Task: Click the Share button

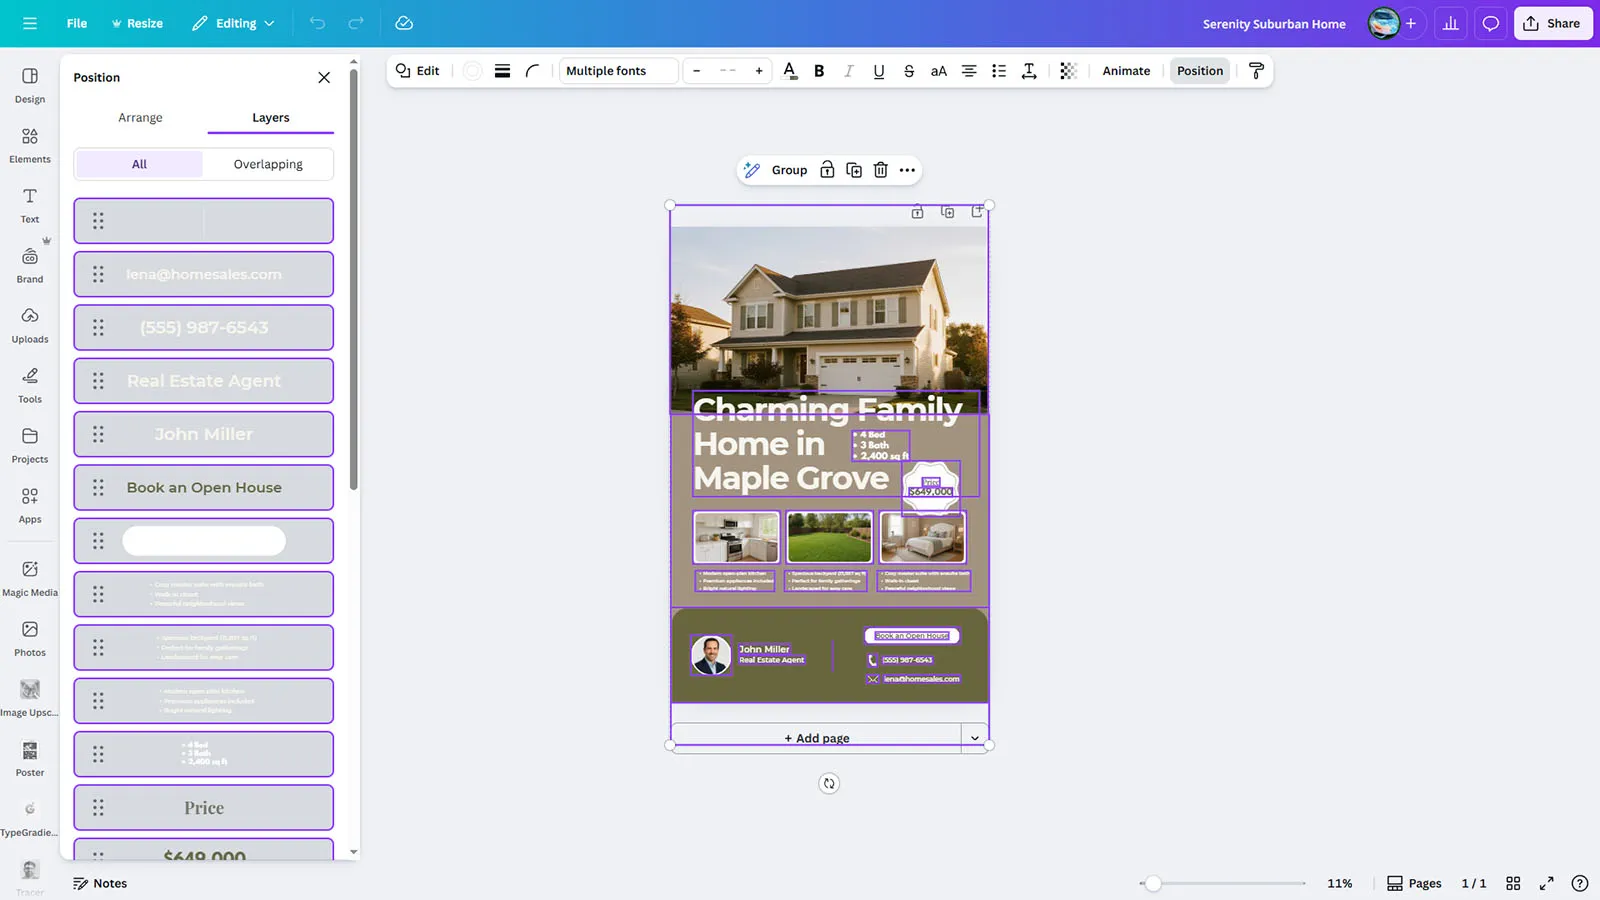Action: (x=1552, y=23)
